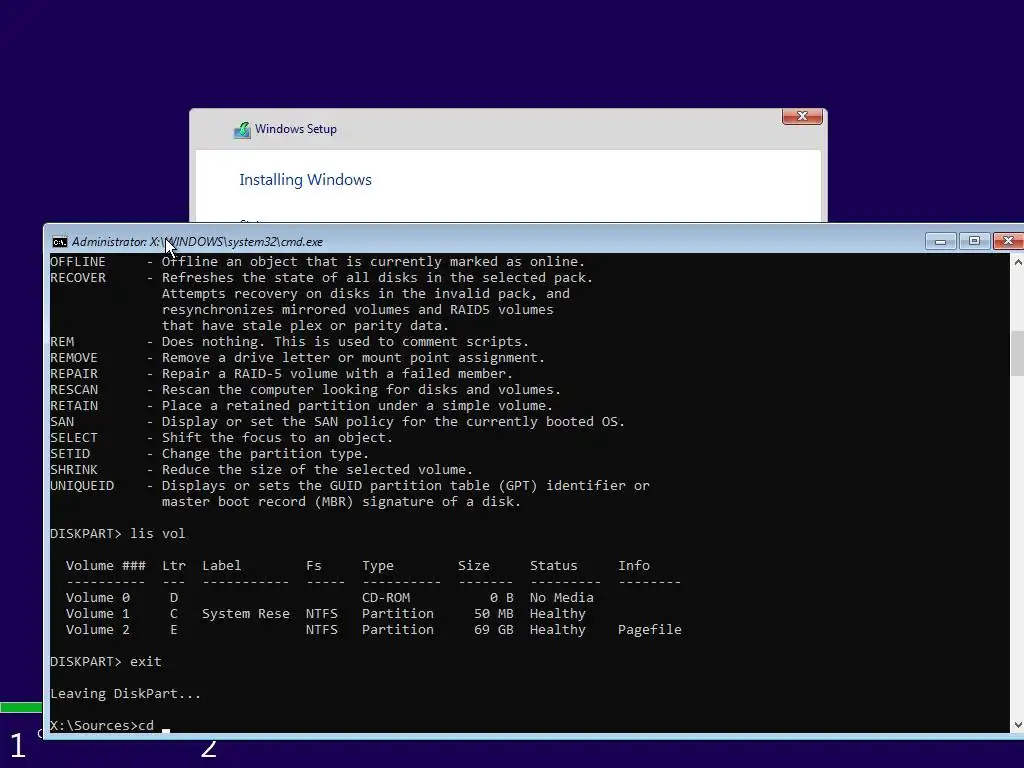Click the 'Status' column header

pyautogui.click(x=553, y=566)
